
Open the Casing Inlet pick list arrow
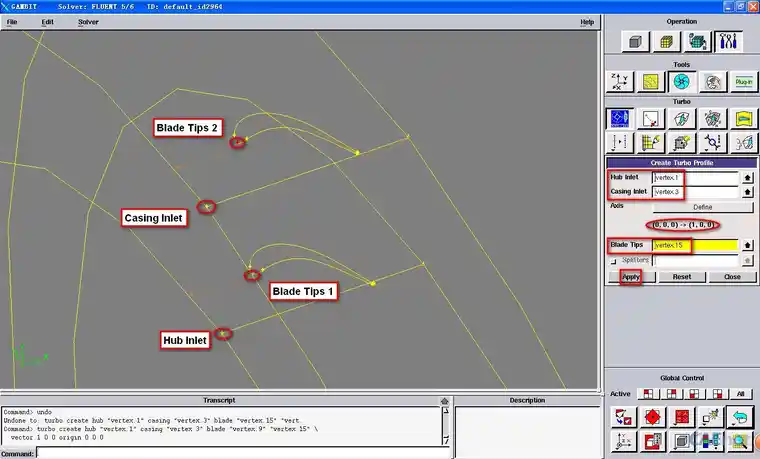[747, 192]
